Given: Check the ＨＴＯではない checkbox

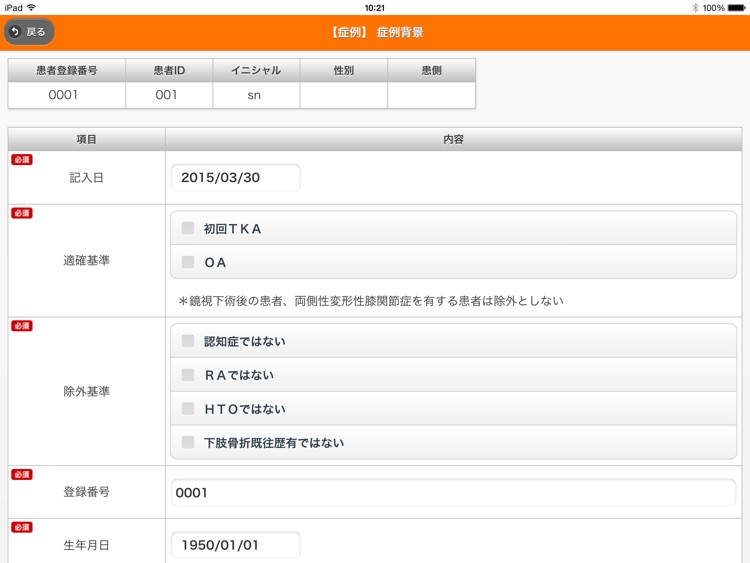Looking at the screenshot, I should (188, 408).
